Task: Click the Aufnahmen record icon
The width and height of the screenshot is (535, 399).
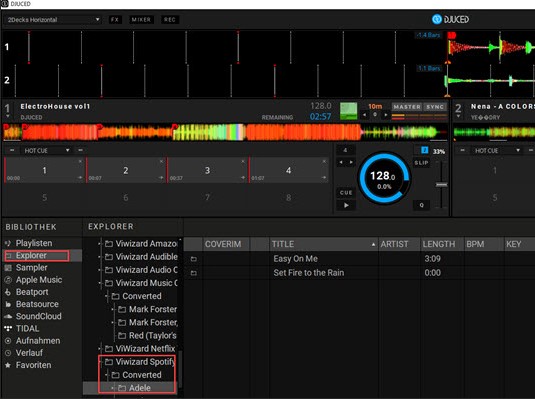Action: [x=8, y=341]
